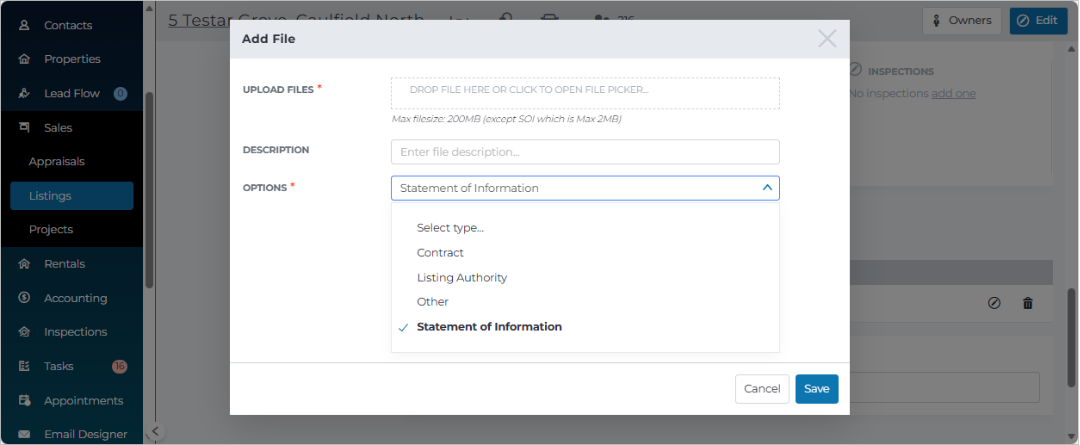Choose Other from the options list
The height and width of the screenshot is (445, 1080).
(433, 302)
